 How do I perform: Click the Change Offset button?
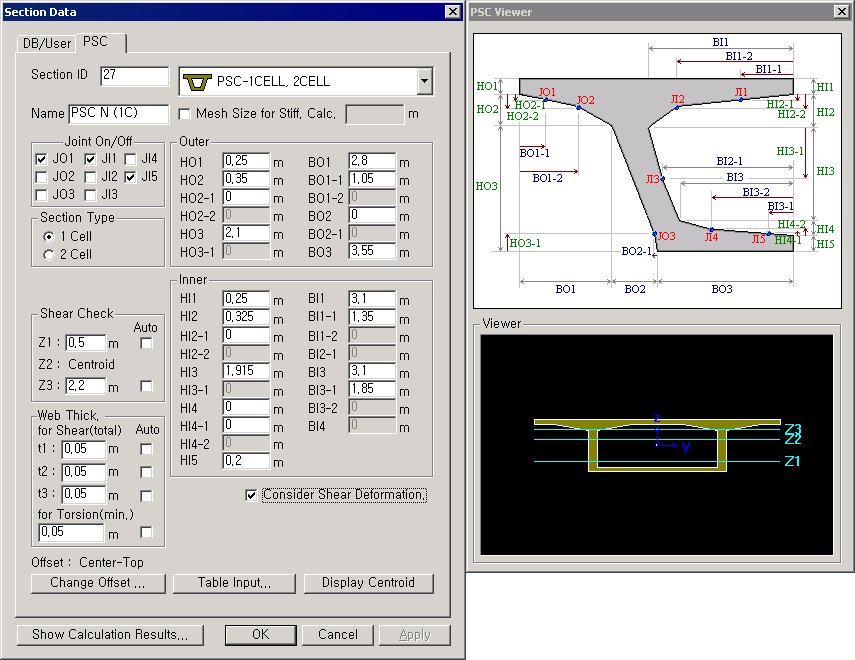pos(98,583)
